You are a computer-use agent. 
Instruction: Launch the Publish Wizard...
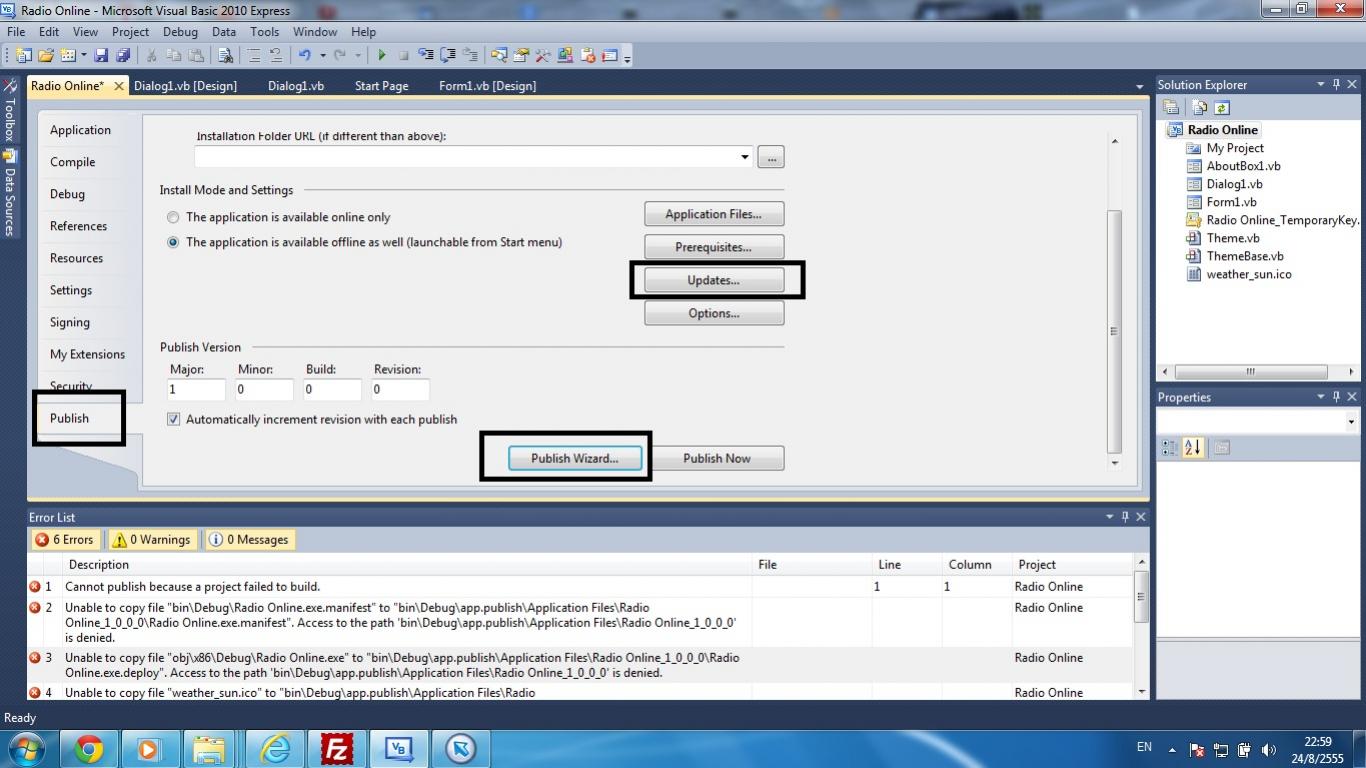(x=575, y=458)
